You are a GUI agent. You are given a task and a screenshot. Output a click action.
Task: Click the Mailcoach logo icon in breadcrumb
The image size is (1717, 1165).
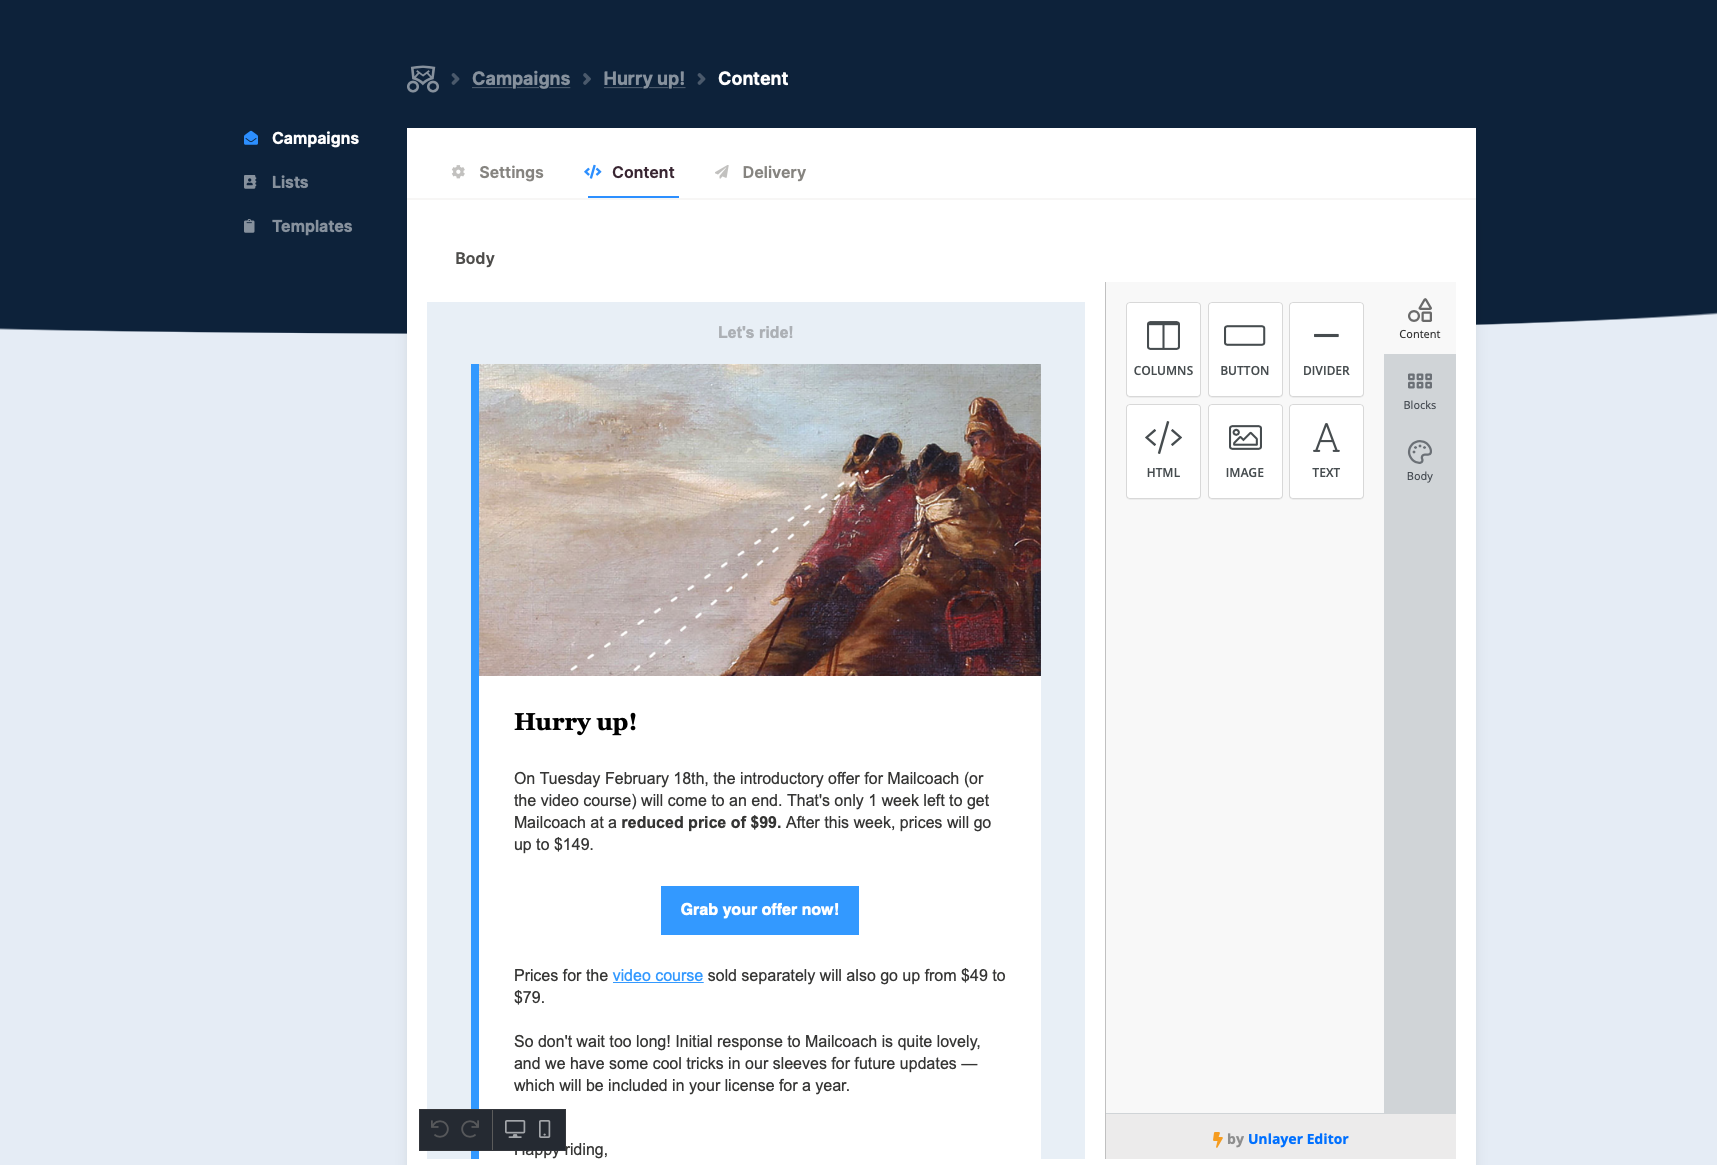[423, 79]
